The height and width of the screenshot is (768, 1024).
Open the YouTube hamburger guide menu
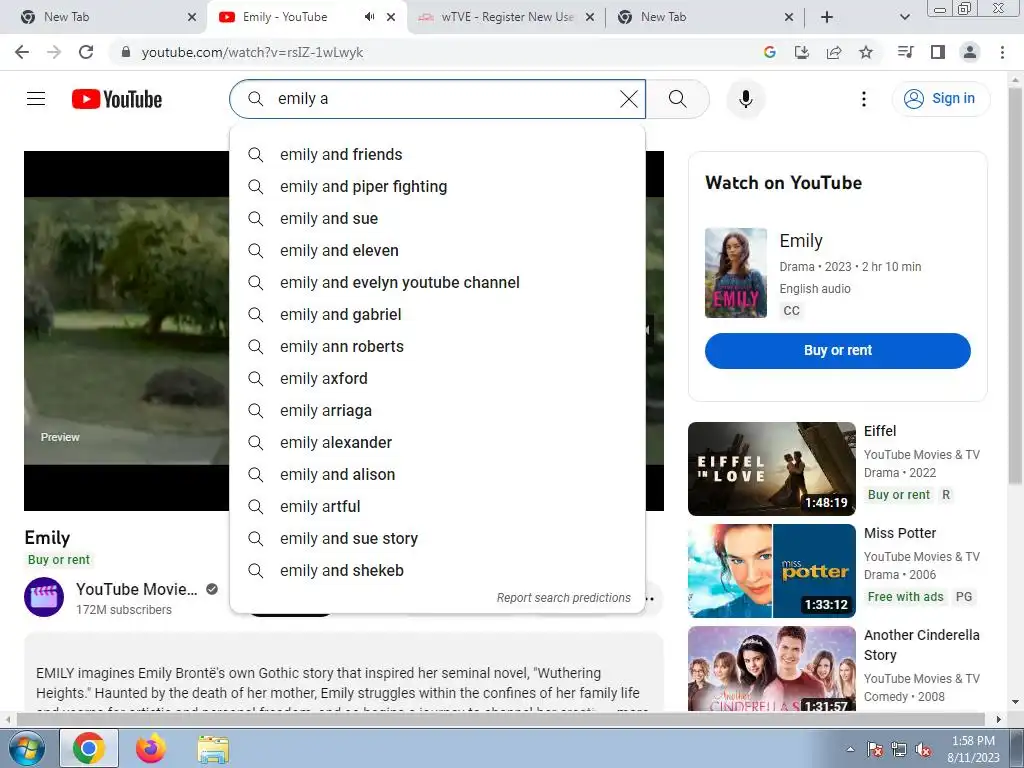(x=36, y=99)
